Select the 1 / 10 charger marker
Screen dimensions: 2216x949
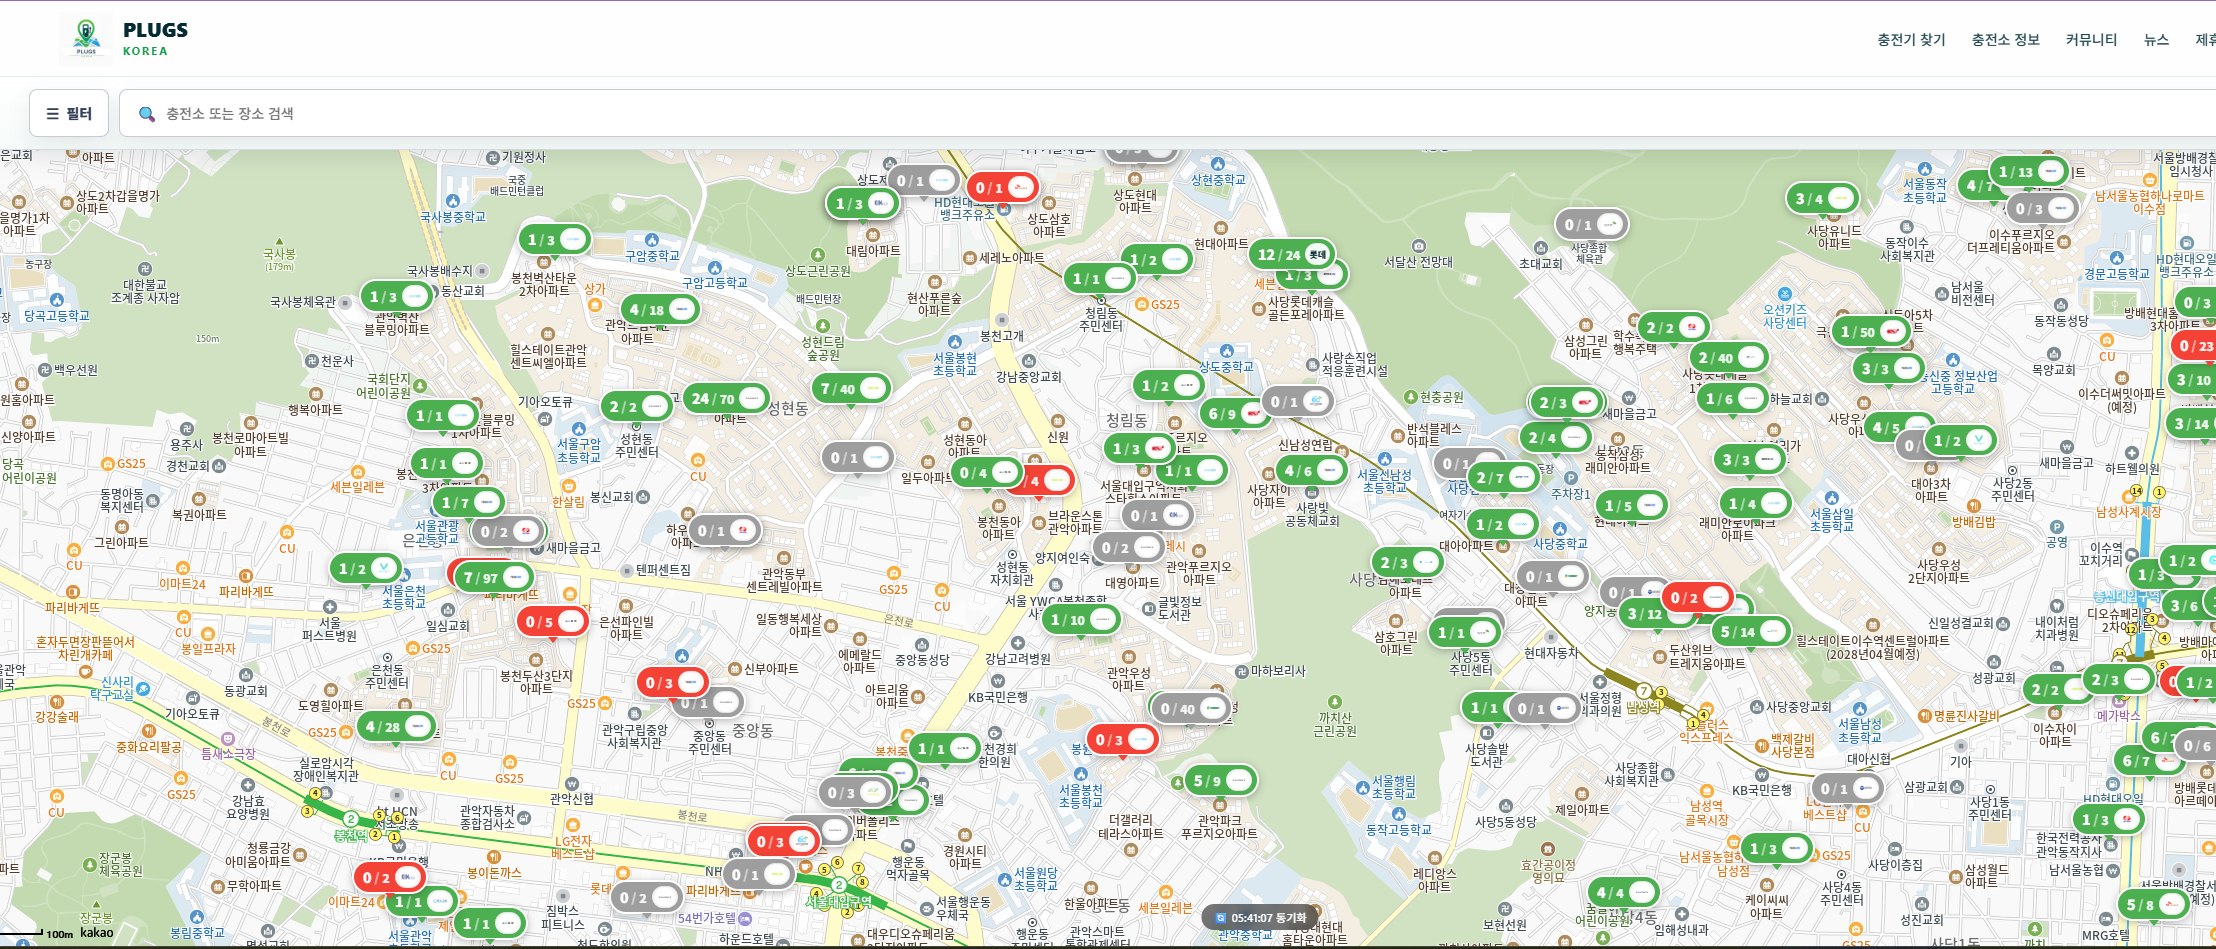[x=1080, y=619]
